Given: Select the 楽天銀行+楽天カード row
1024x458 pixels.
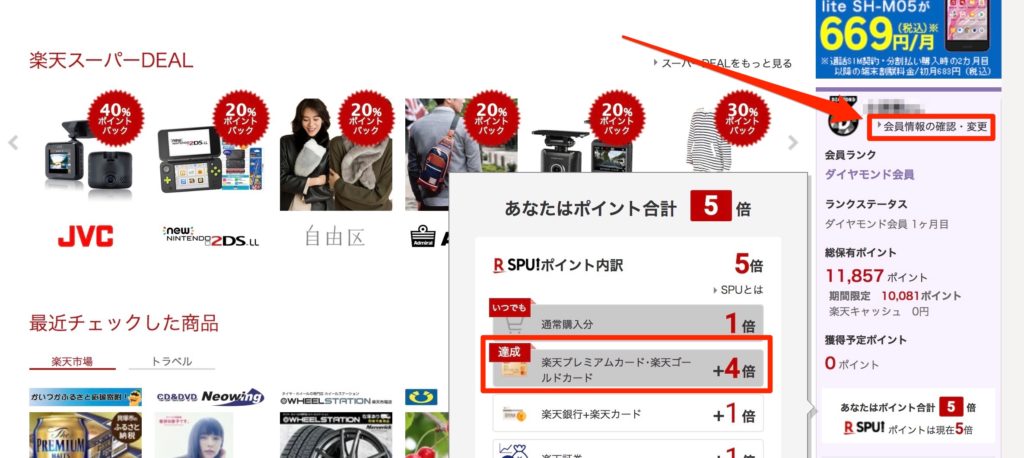Looking at the screenshot, I should 628,414.
